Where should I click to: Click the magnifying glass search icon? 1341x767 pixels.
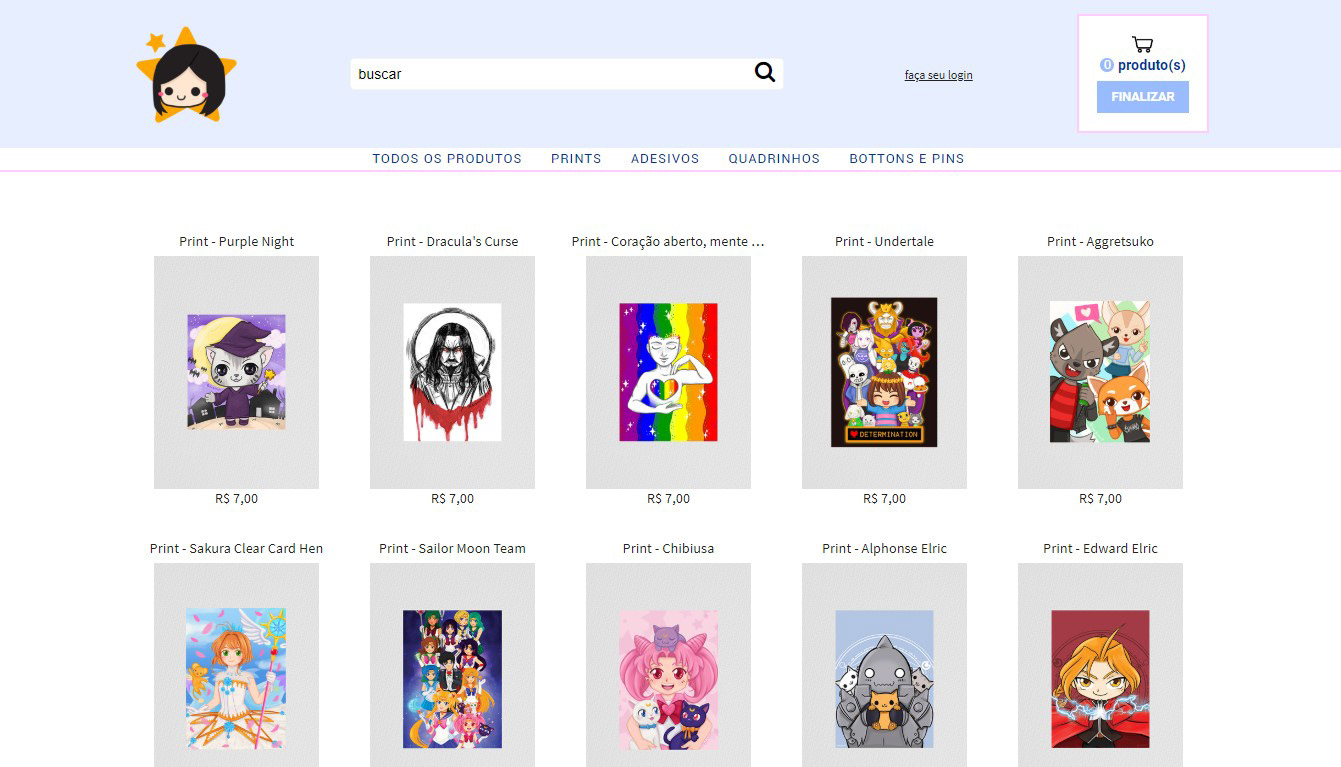click(765, 72)
